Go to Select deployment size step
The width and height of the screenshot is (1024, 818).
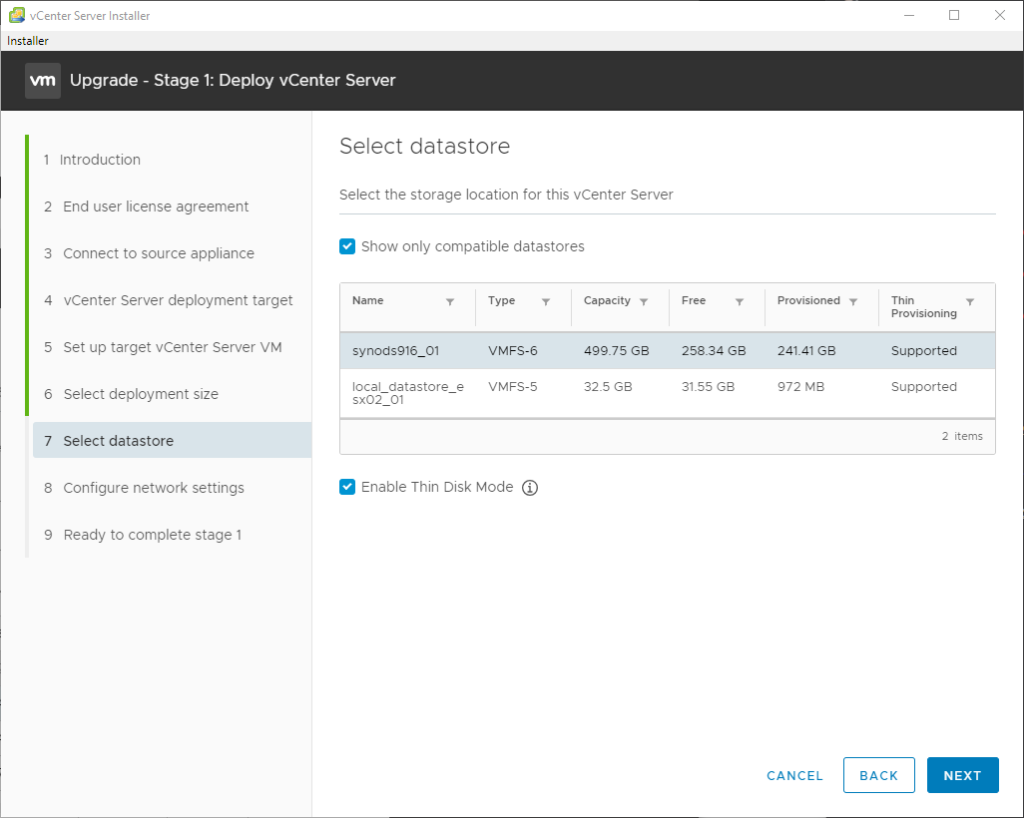pyautogui.click(x=131, y=394)
